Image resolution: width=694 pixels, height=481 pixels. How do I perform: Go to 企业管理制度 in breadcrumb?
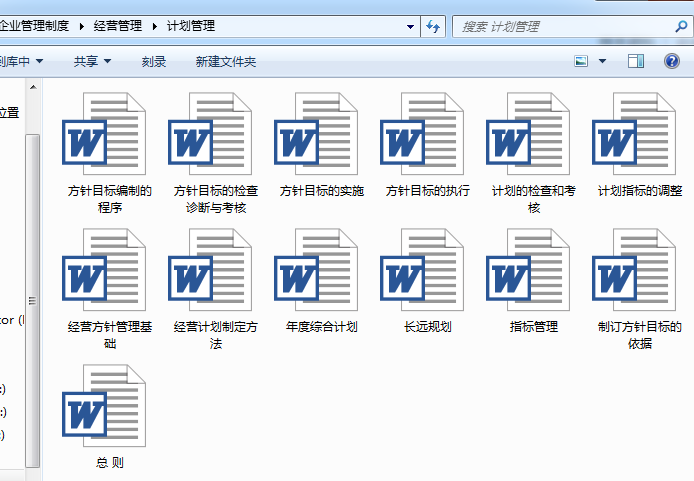(35, 26)
